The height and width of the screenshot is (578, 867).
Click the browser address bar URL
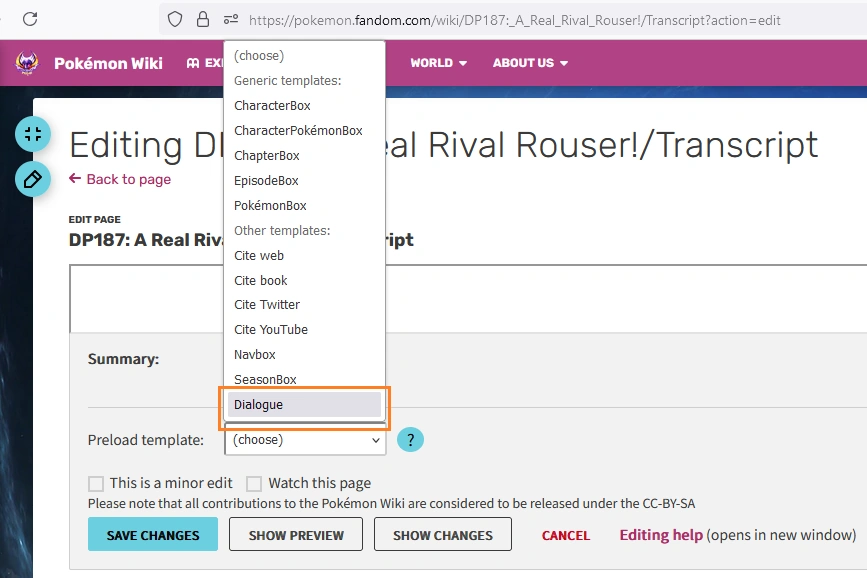coord(514,20)
